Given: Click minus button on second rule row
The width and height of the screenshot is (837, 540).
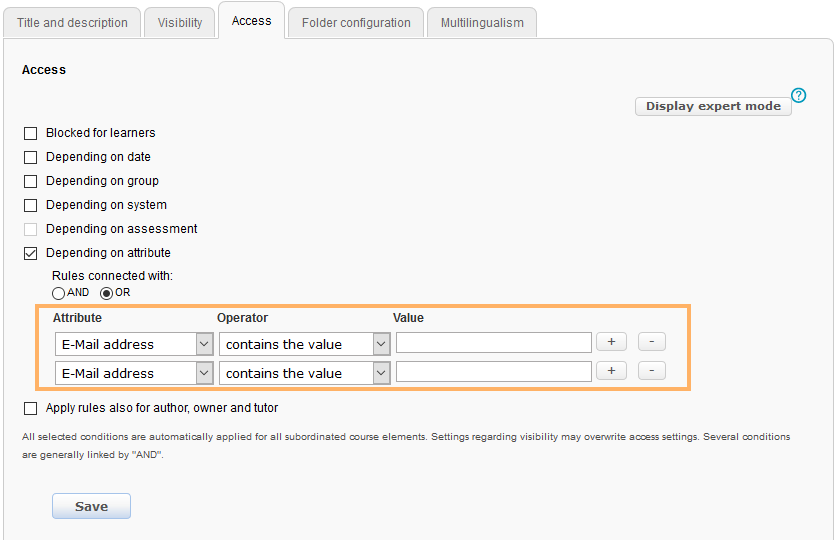Looking at the screenshot, I should pos(651,371).
